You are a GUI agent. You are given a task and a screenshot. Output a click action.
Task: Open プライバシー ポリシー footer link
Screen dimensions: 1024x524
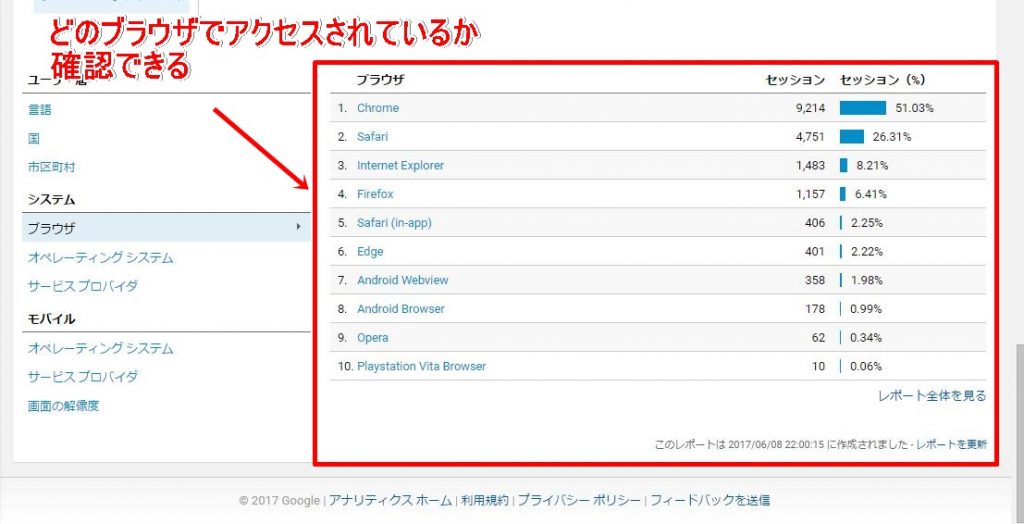(x=579, y=500)
